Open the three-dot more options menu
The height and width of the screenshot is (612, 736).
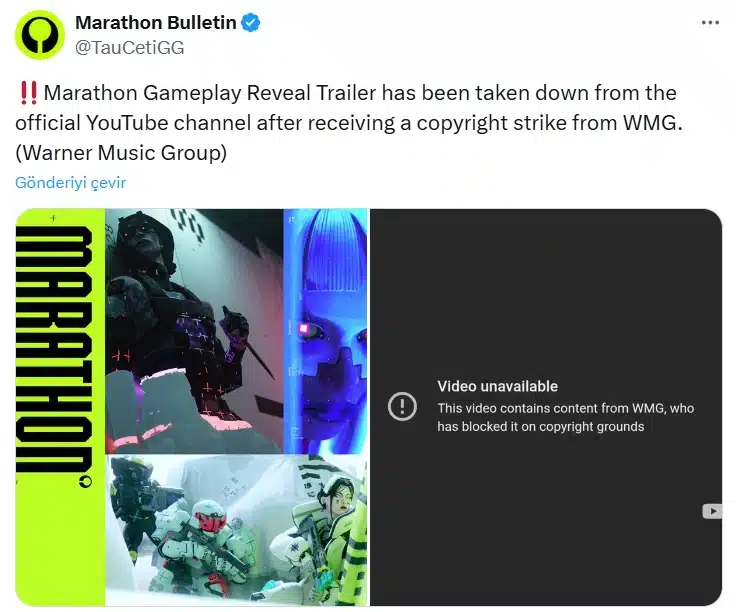[x=710, y=23]
